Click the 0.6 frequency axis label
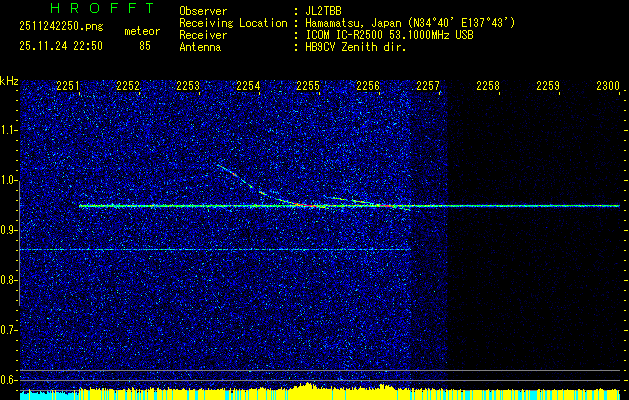 coord(9,379)
